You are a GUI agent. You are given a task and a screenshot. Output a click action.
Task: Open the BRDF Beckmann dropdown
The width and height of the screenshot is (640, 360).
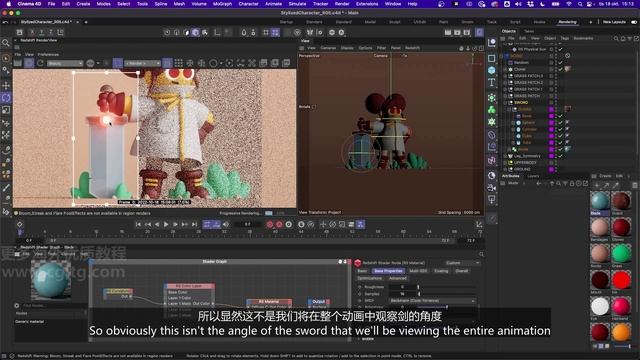click(x=433, y=300)
